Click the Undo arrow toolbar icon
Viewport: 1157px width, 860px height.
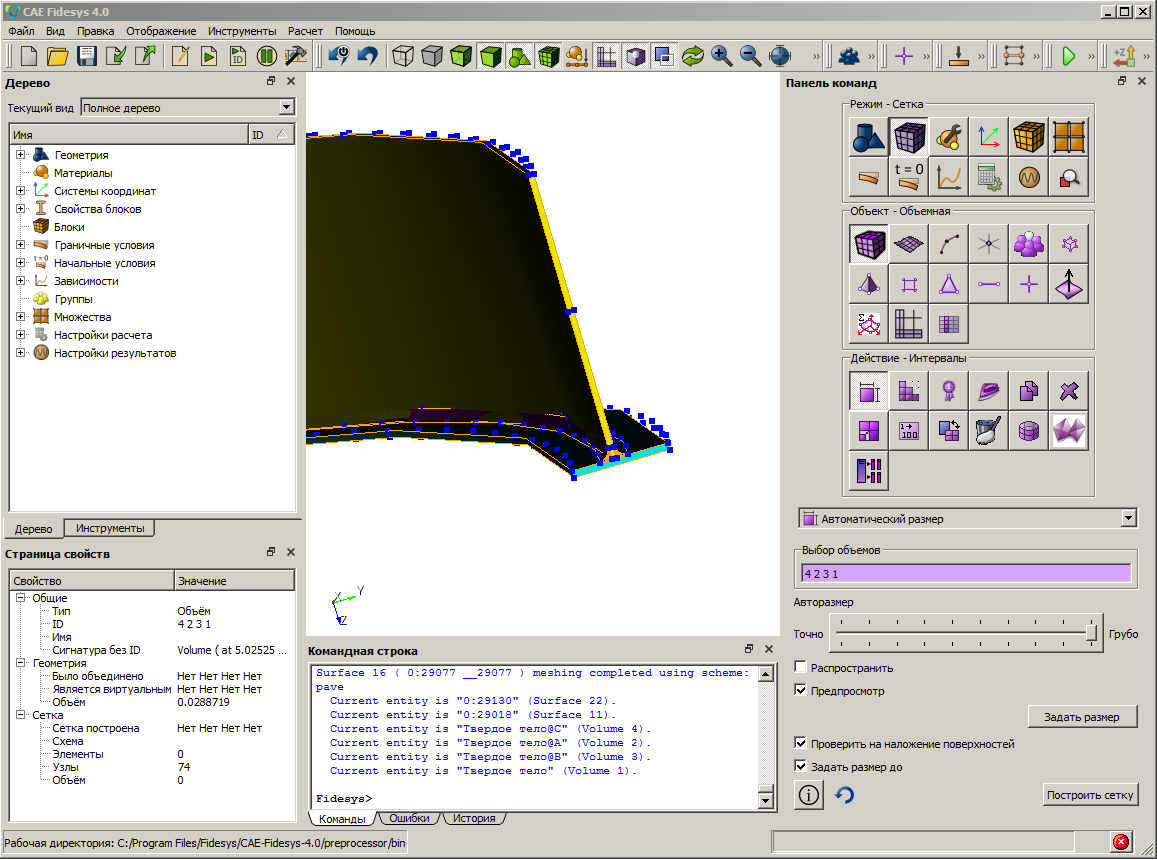[367, 56]
